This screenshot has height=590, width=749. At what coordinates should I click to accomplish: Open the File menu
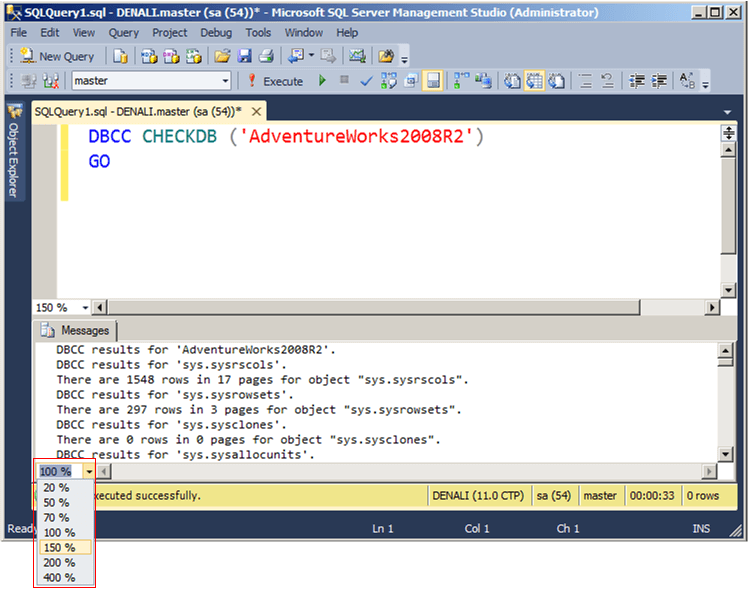[19, 32]
